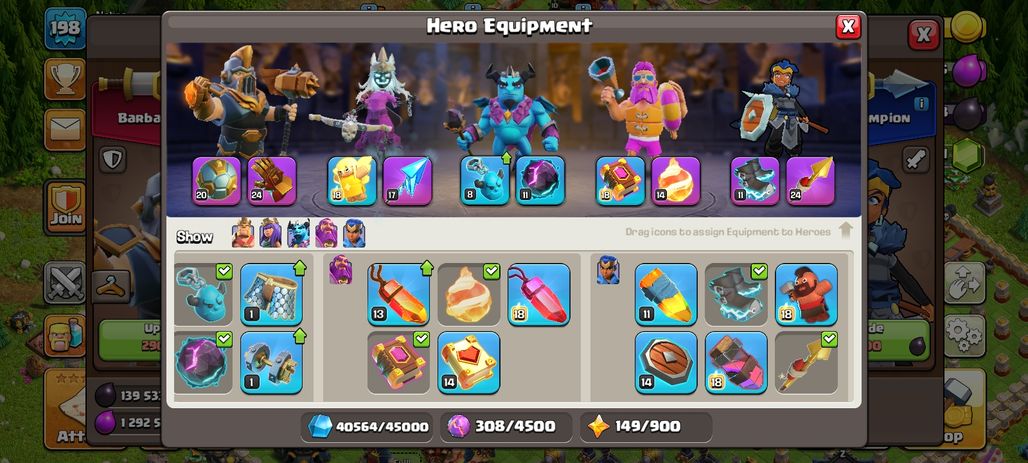Close the Hero Equipment window
This screenshot has height=463, width=1028.
[848, 26]
